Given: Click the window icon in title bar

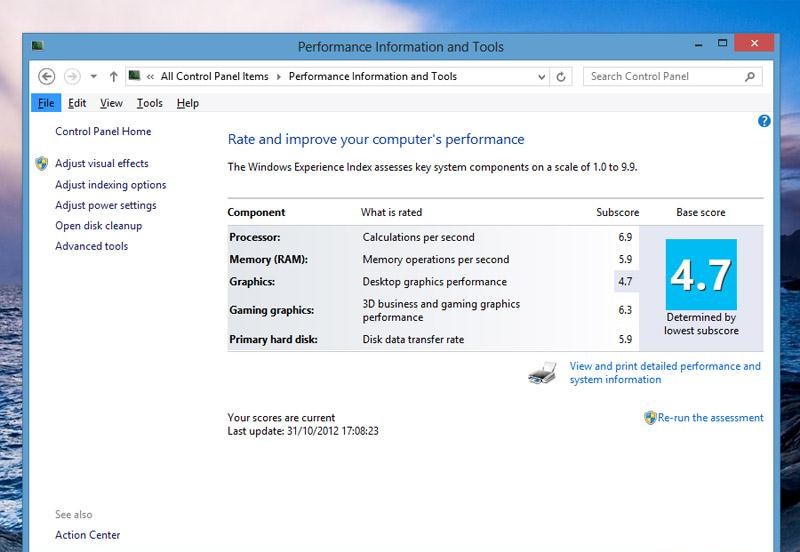Looking at the screenshot, I should pos(37,46).
